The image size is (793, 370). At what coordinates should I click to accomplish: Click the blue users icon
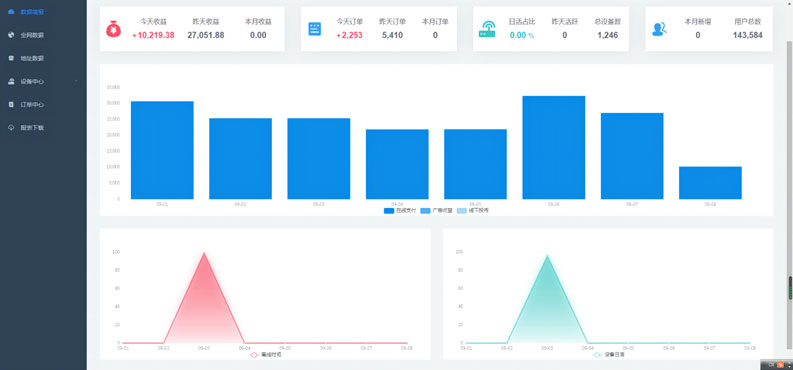click(x=659, y=29)
